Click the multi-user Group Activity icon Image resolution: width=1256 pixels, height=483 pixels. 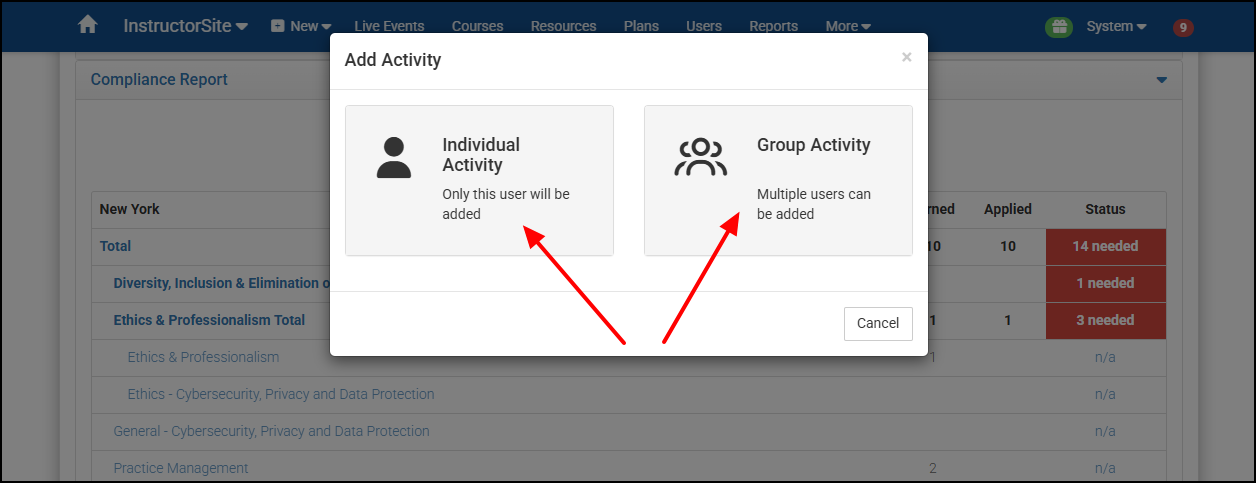click(x=701, y=157)
